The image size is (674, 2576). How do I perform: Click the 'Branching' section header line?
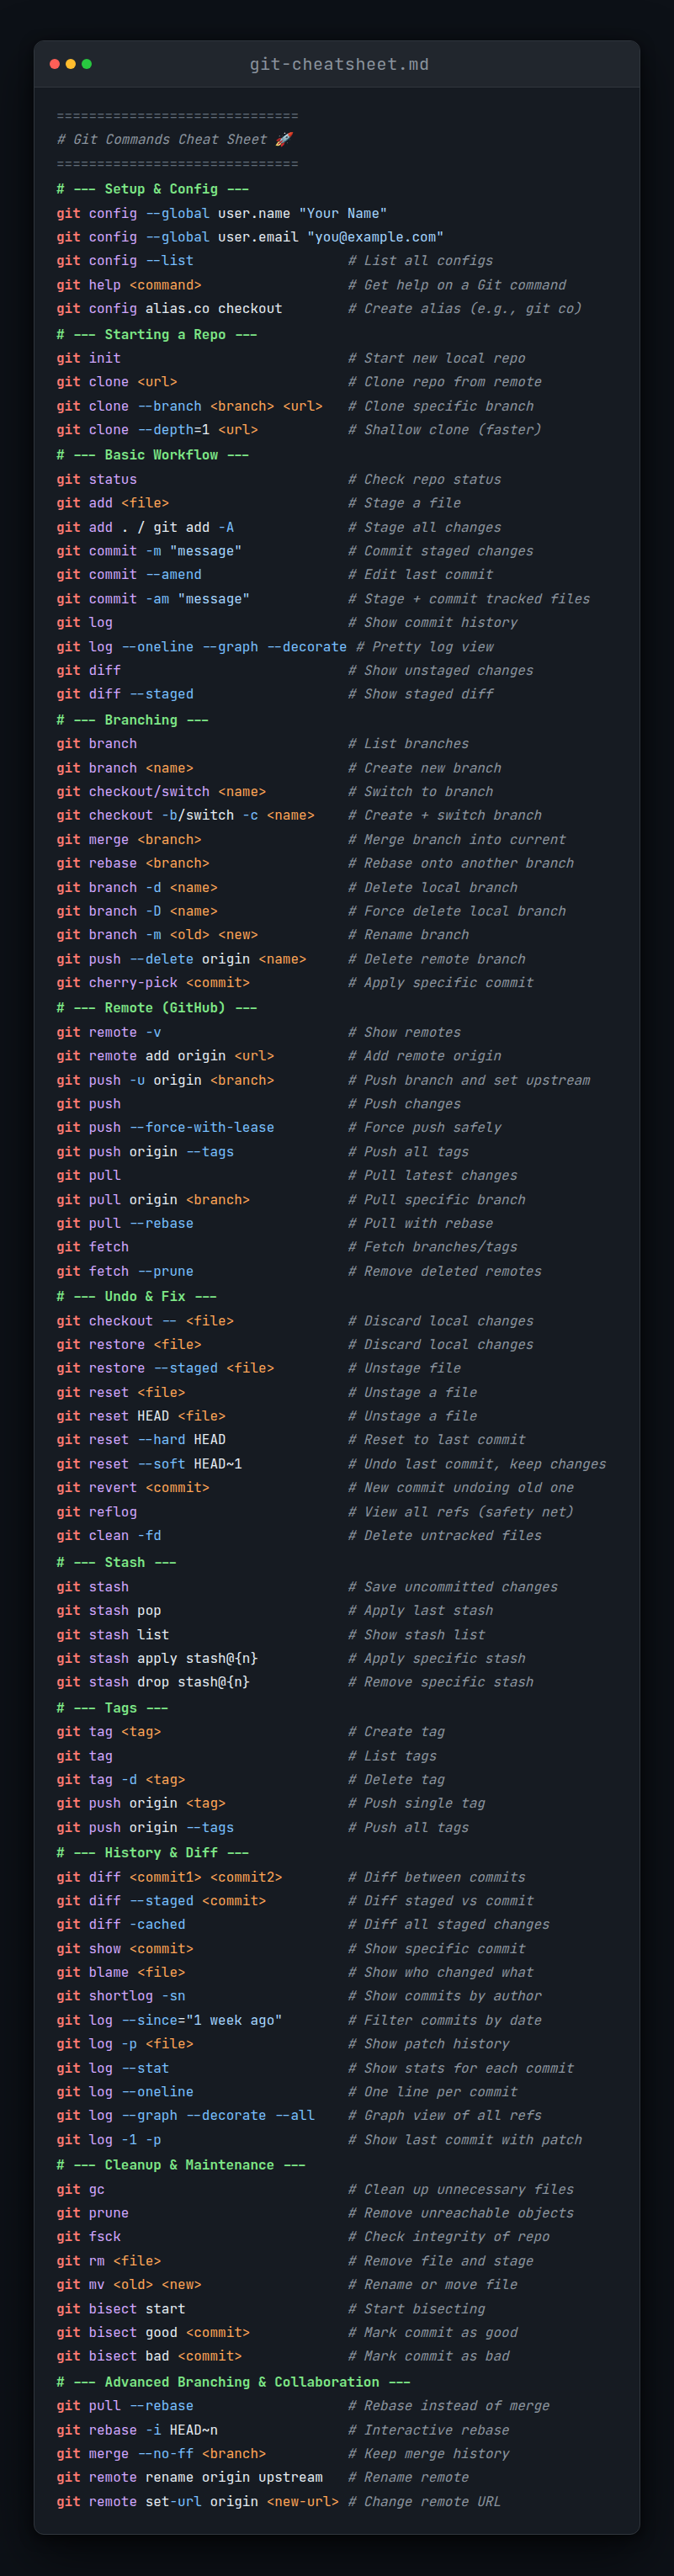pyautogui.click(x=133, y=720)
